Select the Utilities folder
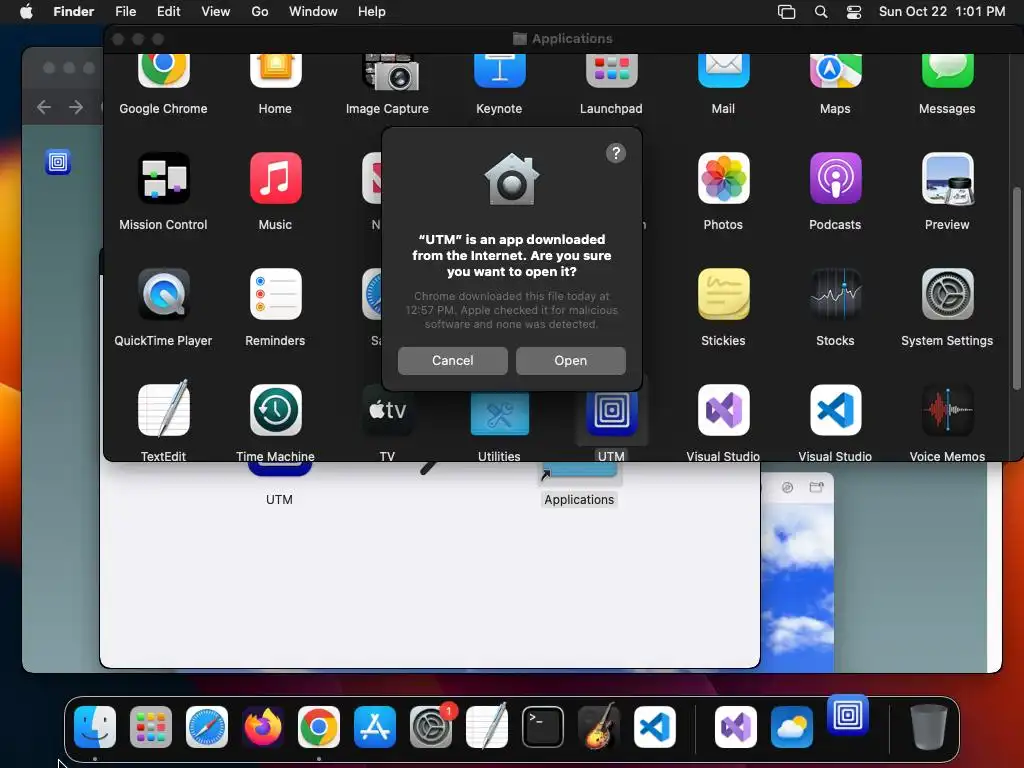This screenshot has height=768, width=1024. tap(500, 412)
